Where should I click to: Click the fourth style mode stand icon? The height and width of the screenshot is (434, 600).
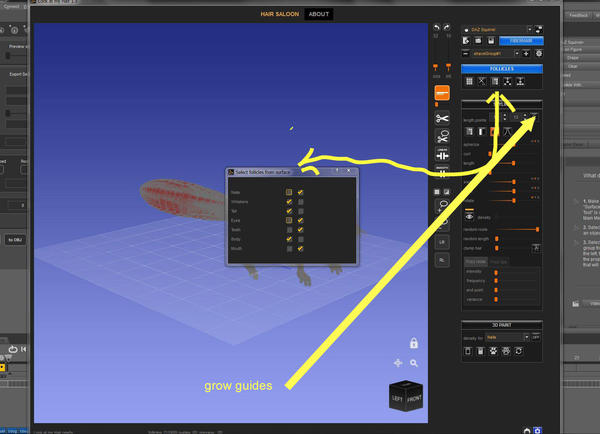pos(507,132)
